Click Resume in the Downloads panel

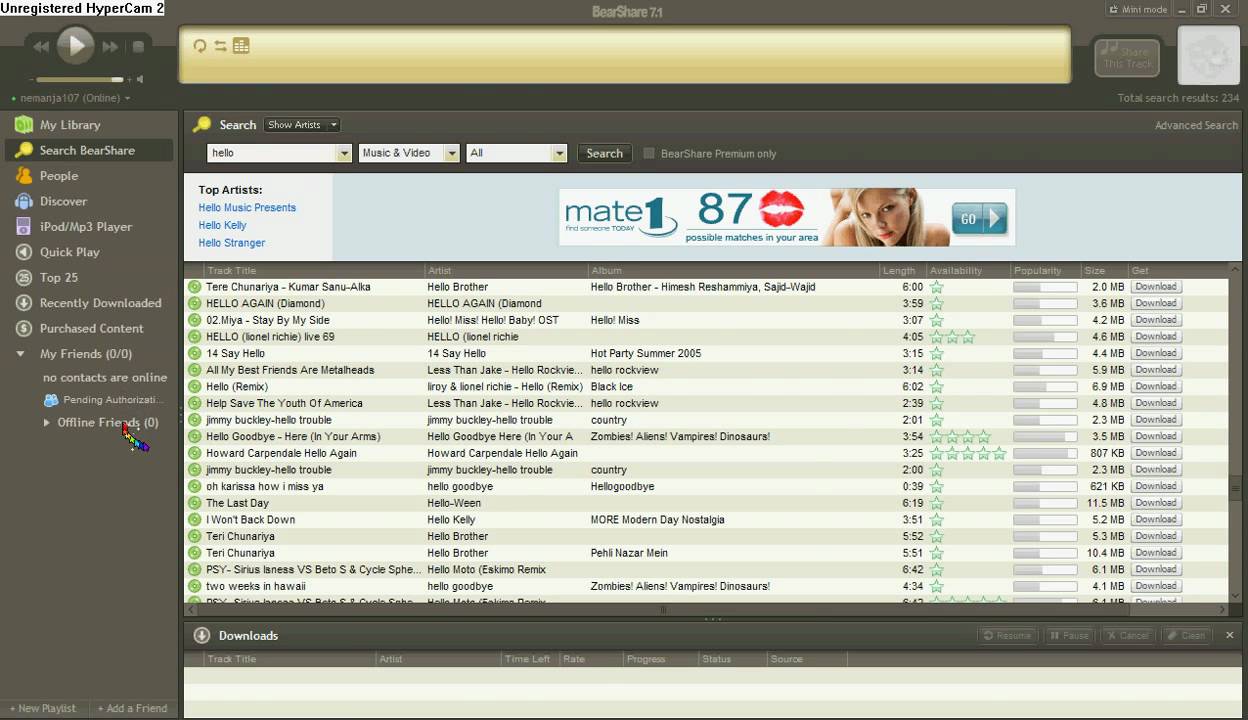(1007, 635)
